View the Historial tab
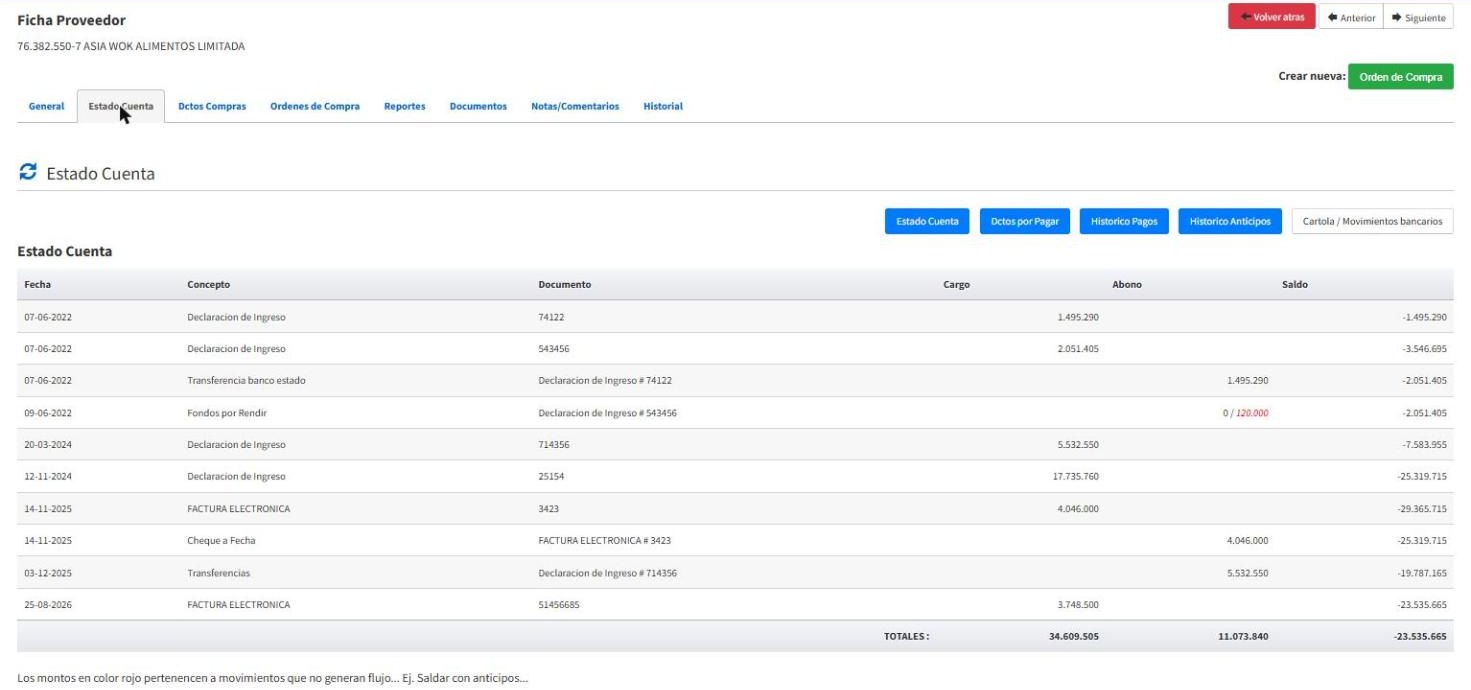The height and width of the screenshot is (690, 1471). (x=663, y=106)
